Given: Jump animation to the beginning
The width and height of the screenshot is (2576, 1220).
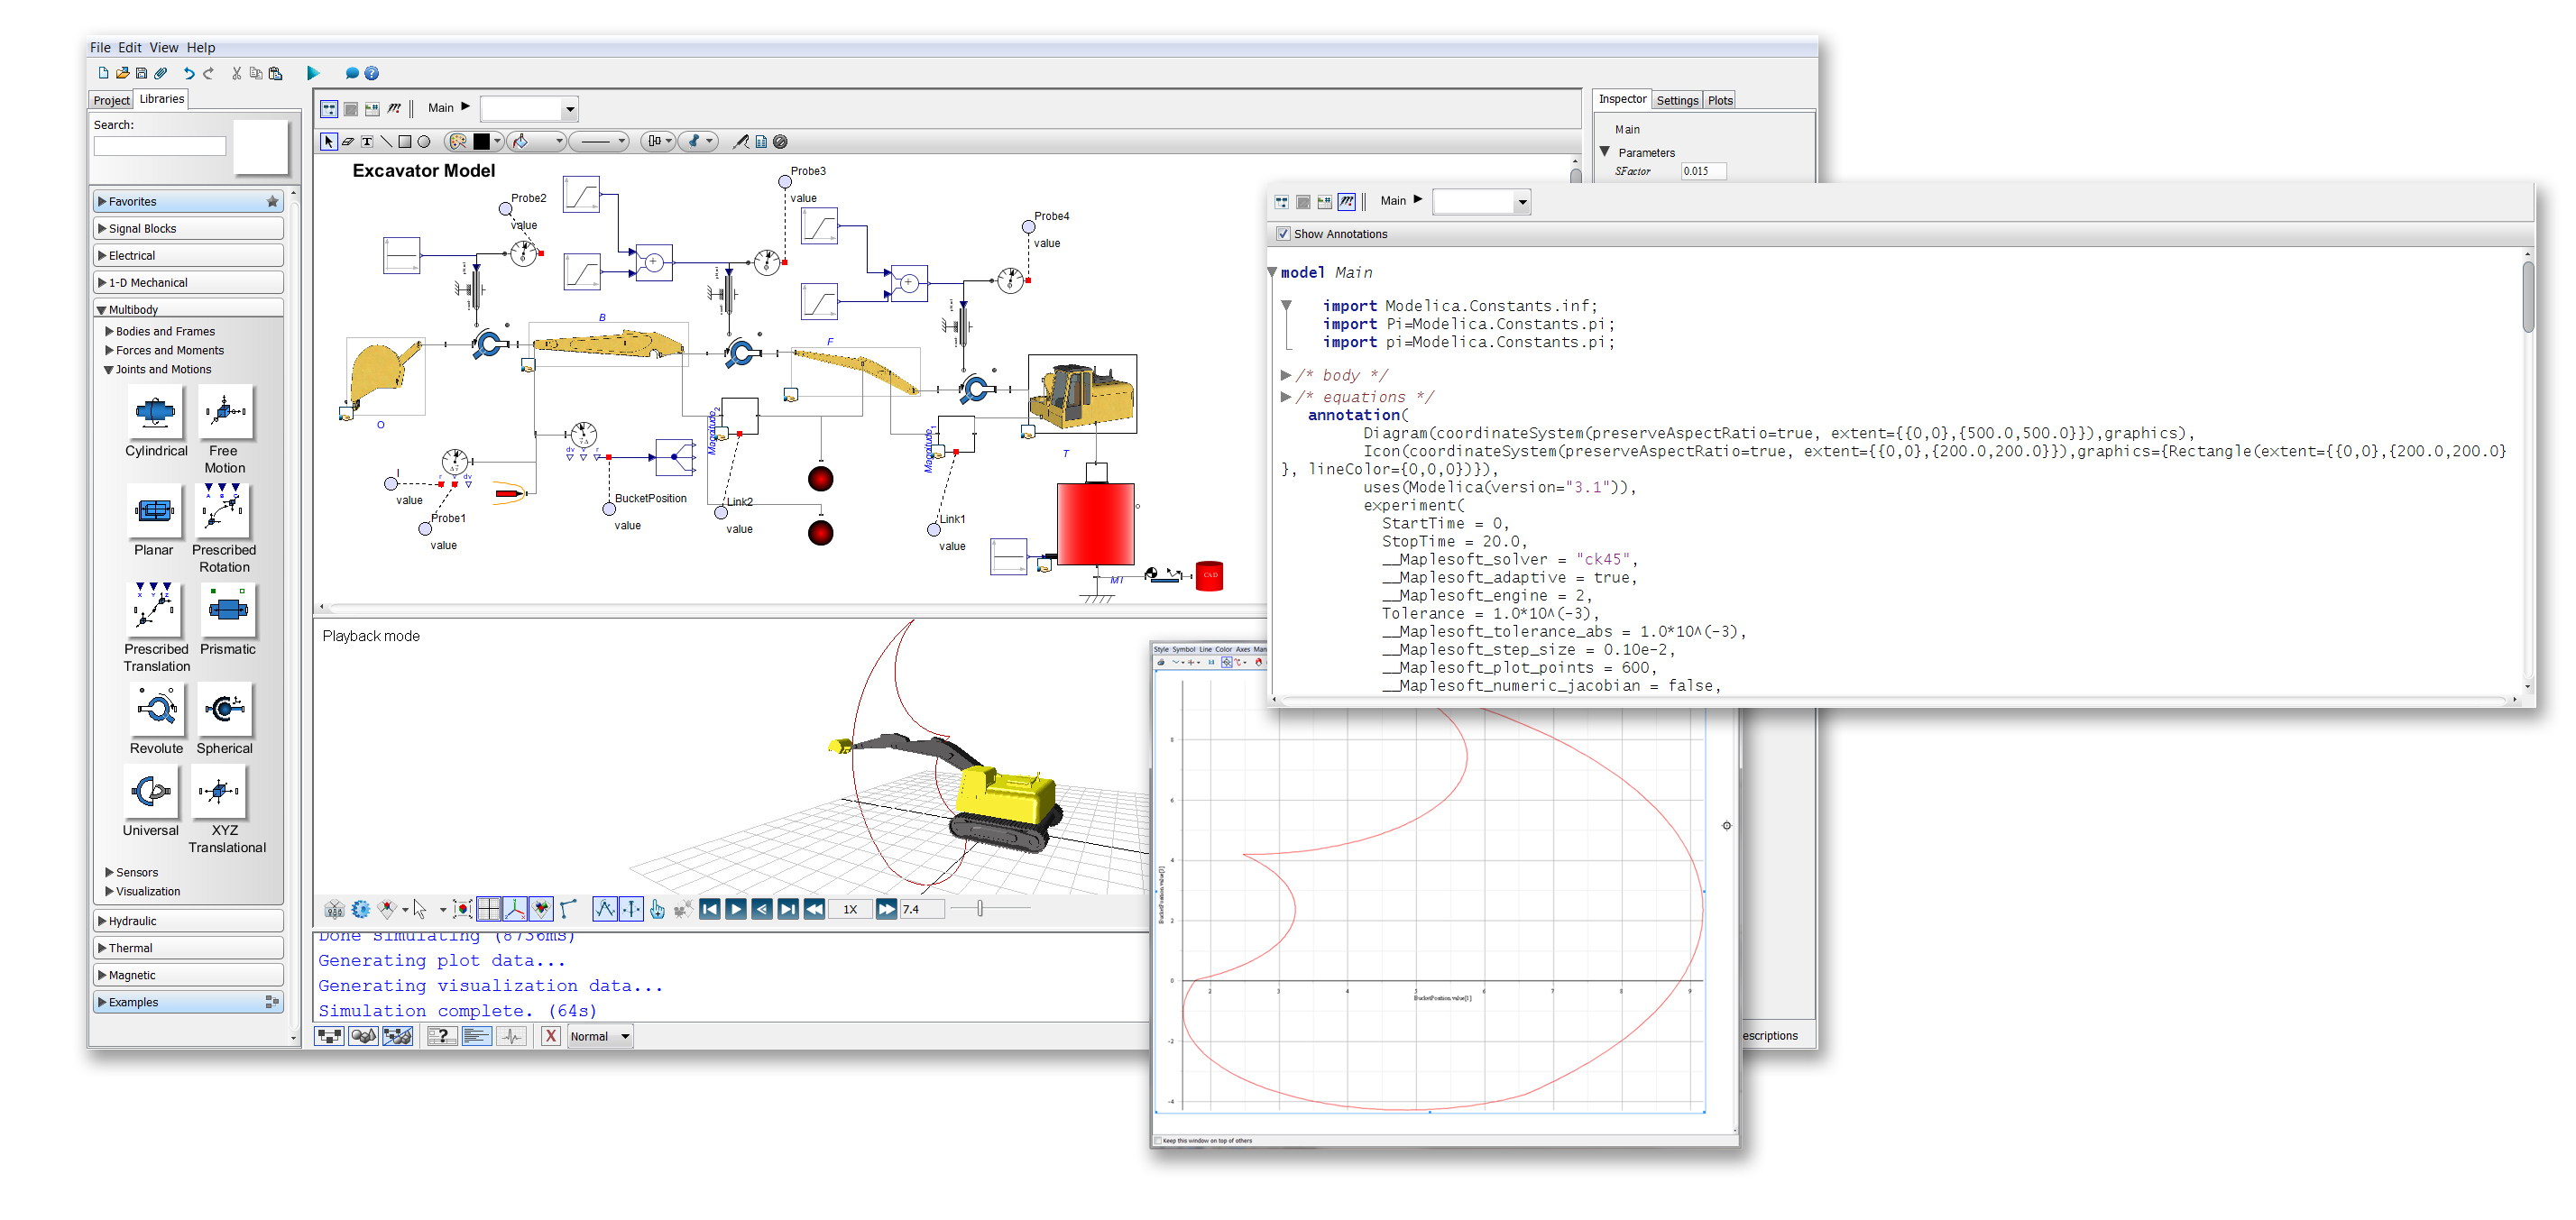Looking at the screenshot, I should click(710, 909).
